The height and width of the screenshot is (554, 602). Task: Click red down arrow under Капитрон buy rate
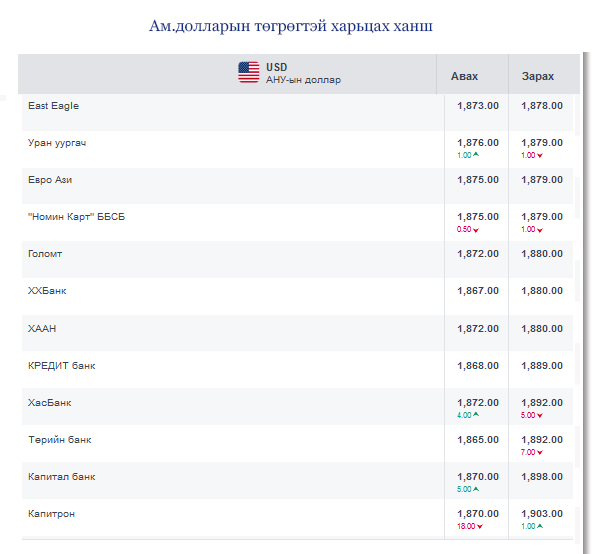pyautogui.click(x=480, y=526)
